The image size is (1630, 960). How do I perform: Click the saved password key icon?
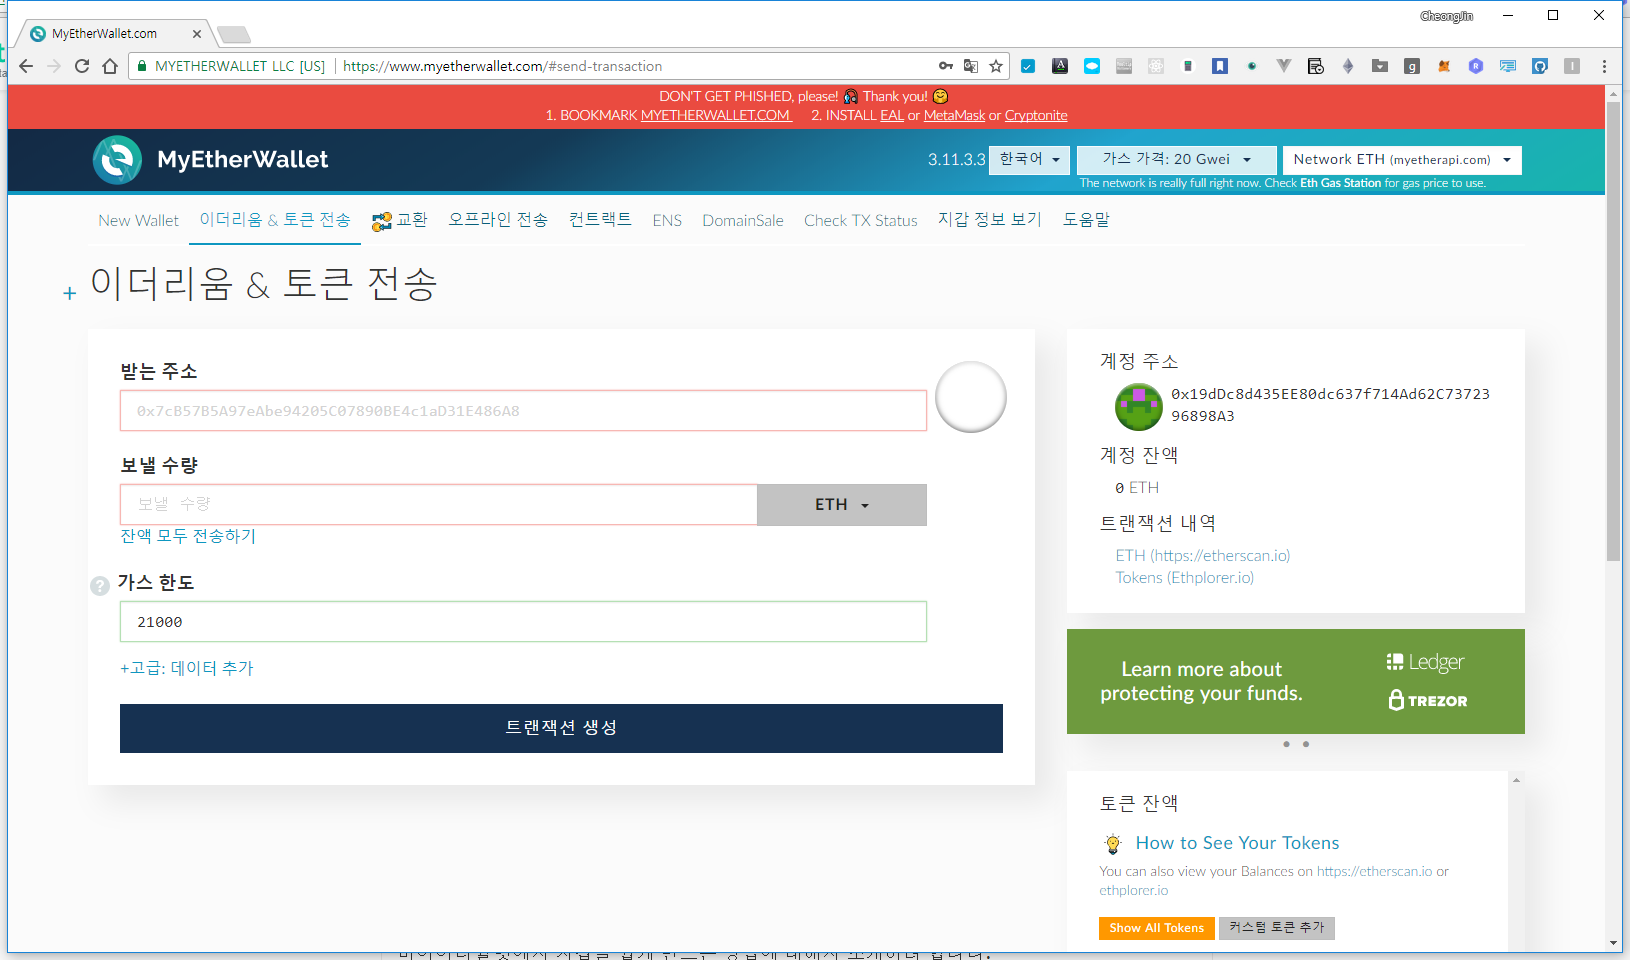click(945, 66)
